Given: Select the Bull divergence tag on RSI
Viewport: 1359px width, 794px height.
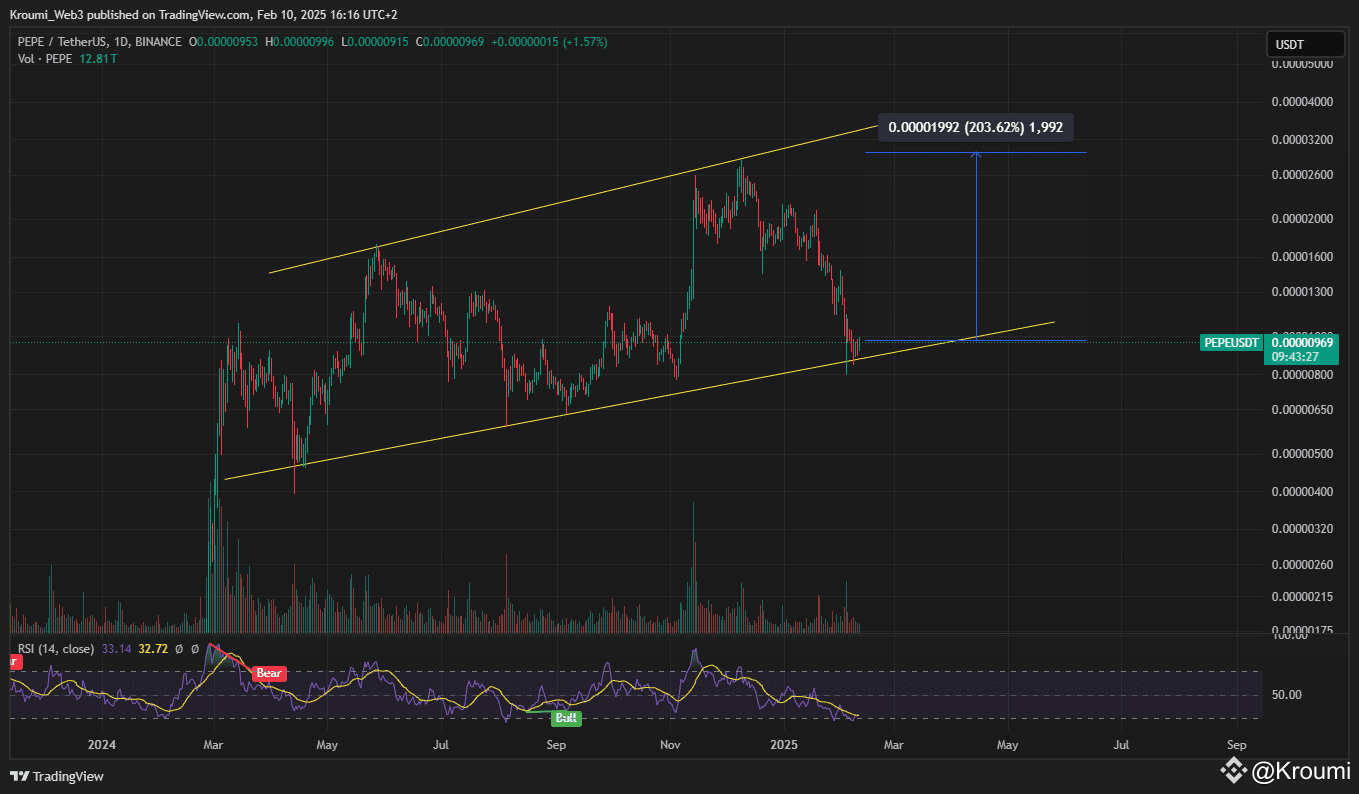Looking at the screenshot, I should point(566,717).
